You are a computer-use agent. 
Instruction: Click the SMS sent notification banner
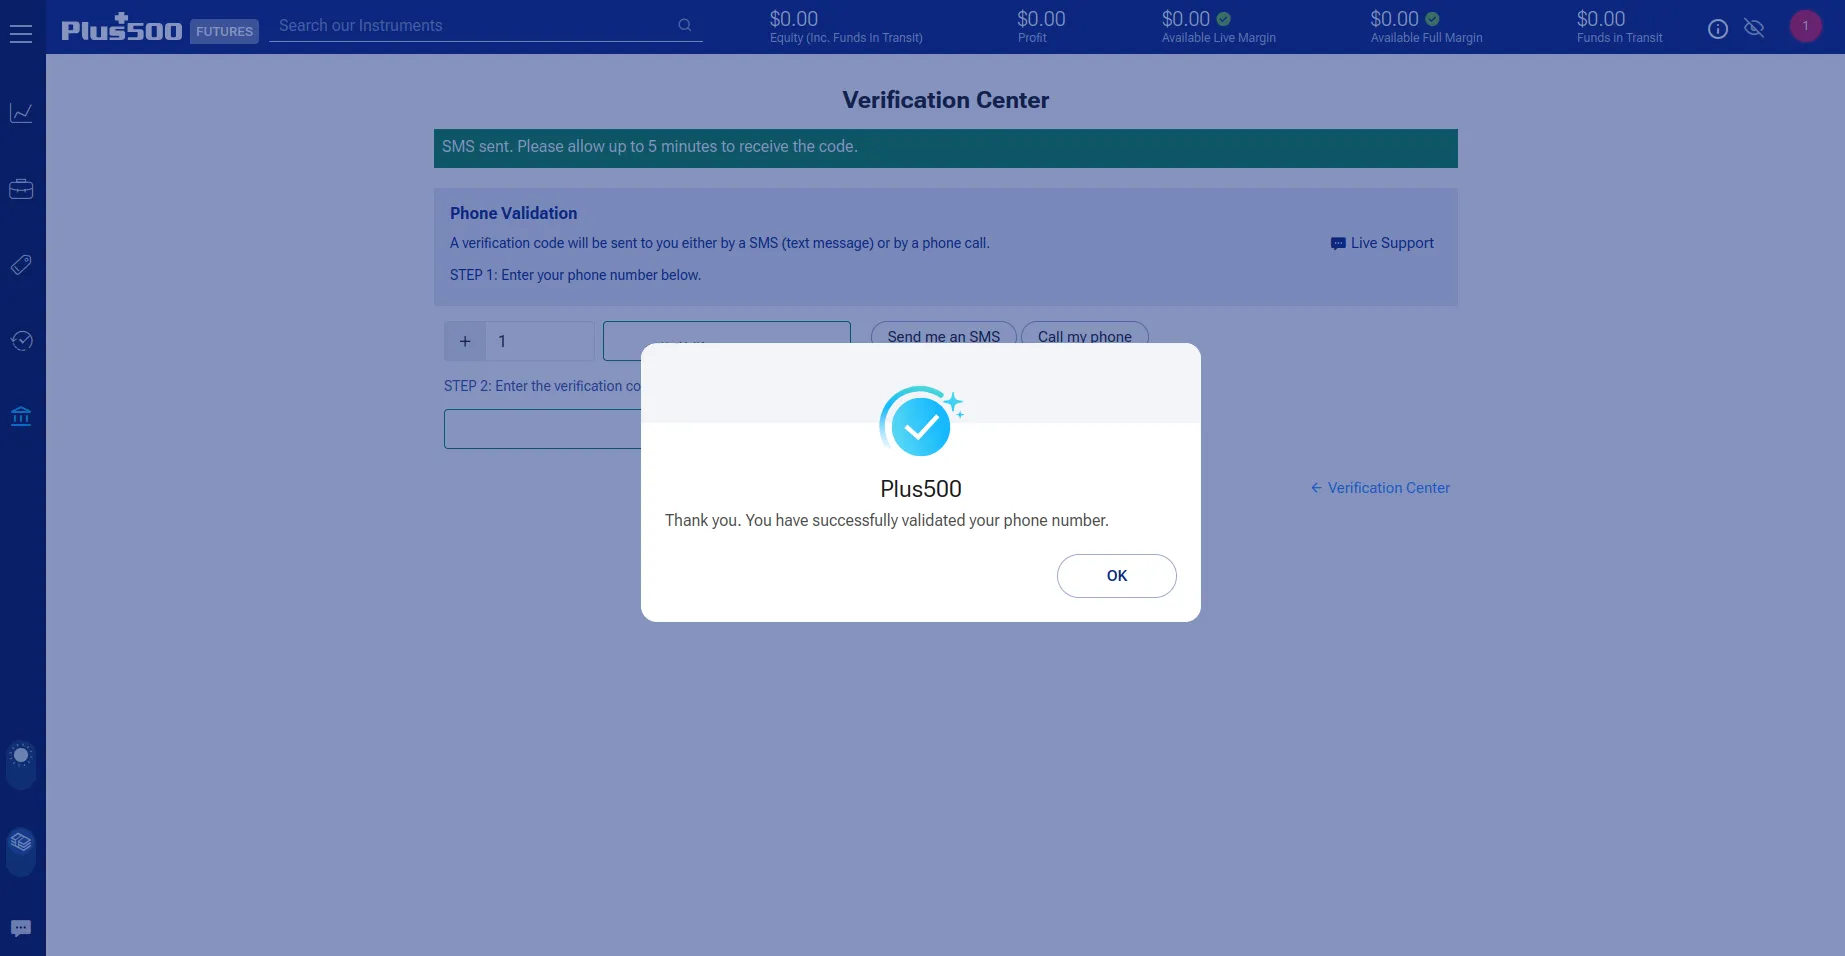click(946, 148)
